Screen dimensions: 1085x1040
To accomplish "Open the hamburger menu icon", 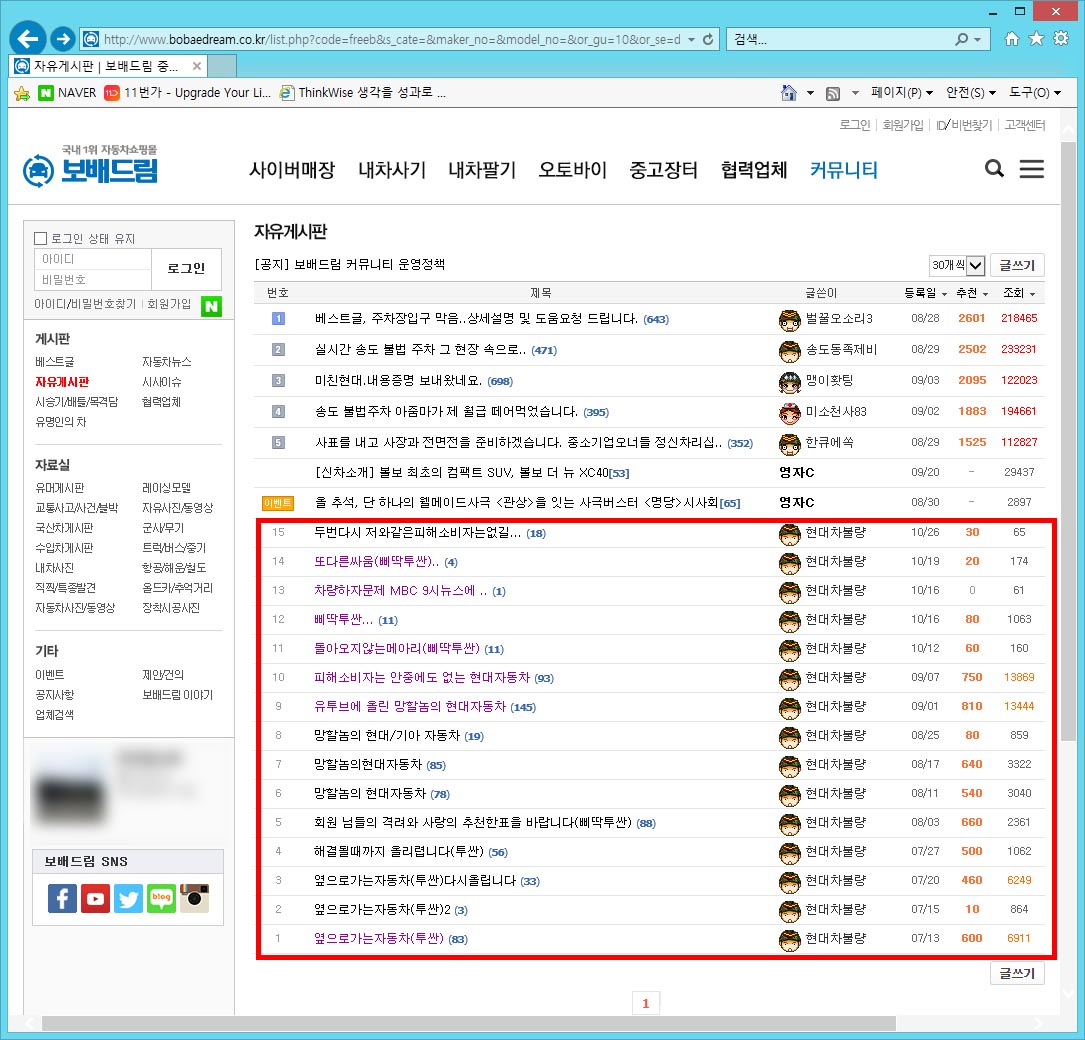I will click(x=1031, y=169).
